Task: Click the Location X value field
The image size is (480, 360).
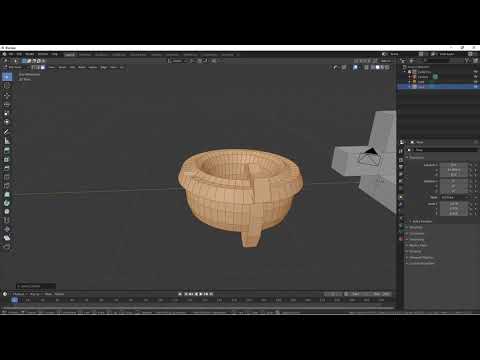Action: [454, 165]
